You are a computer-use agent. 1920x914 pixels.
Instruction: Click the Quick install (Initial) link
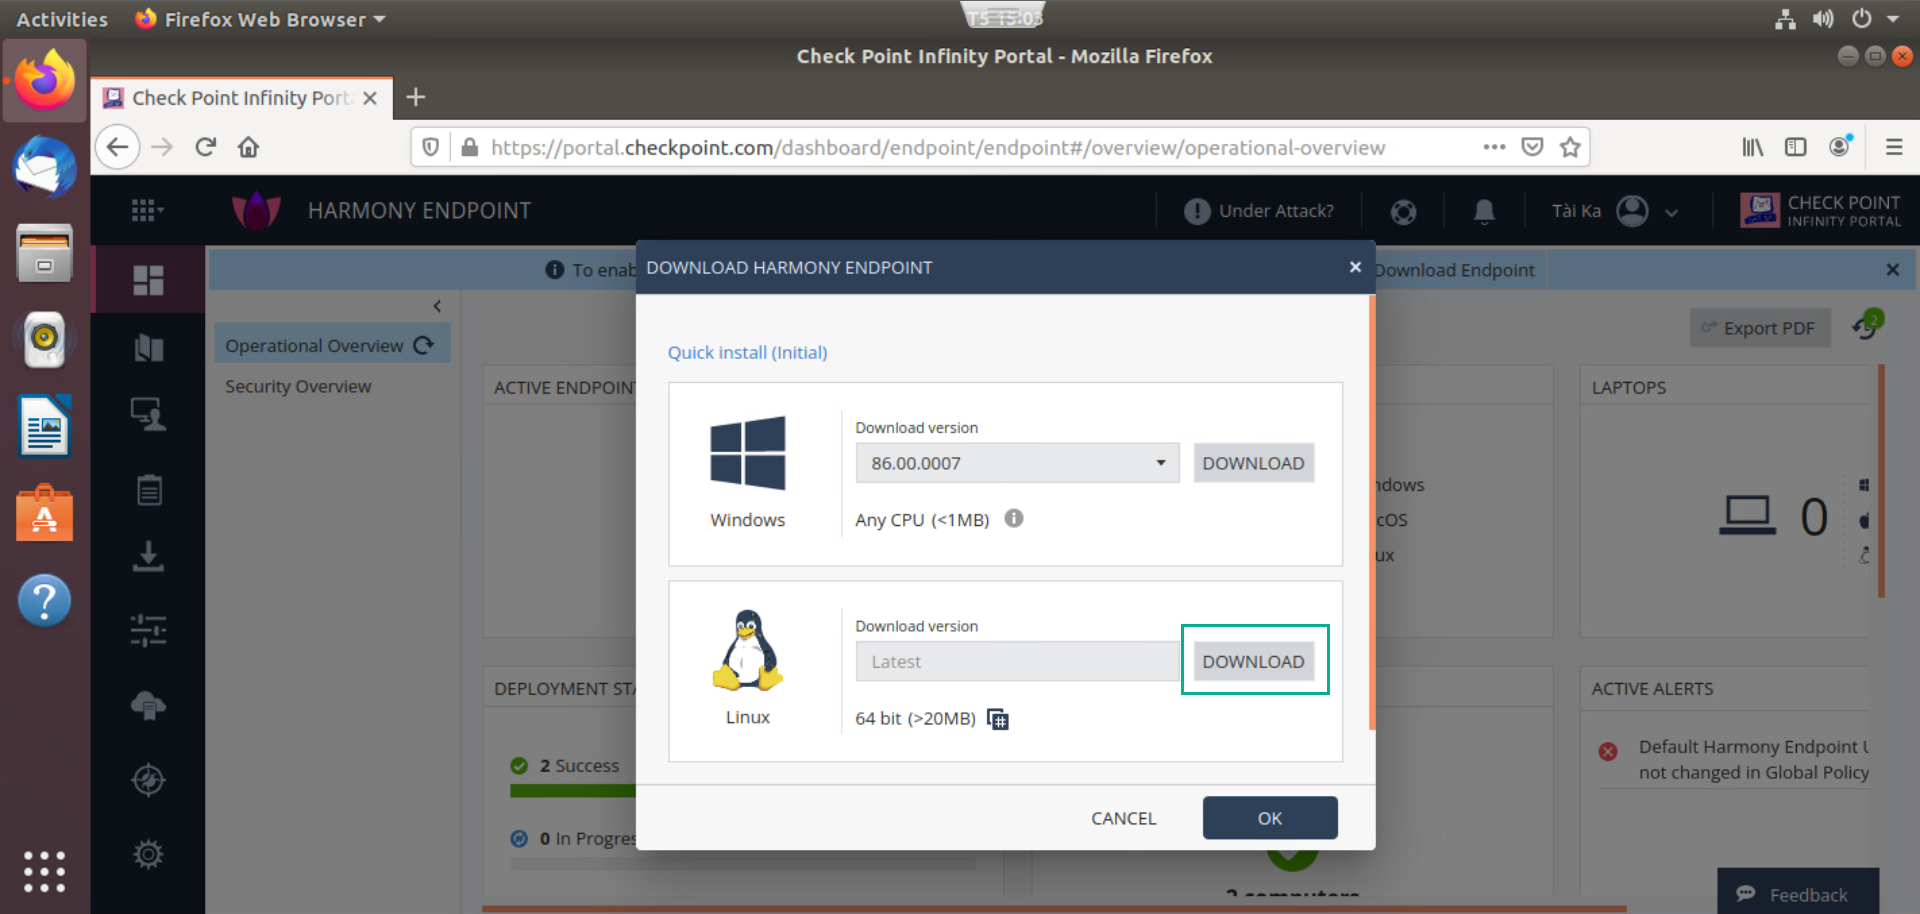pyautogui.click(x=747, y=352)
